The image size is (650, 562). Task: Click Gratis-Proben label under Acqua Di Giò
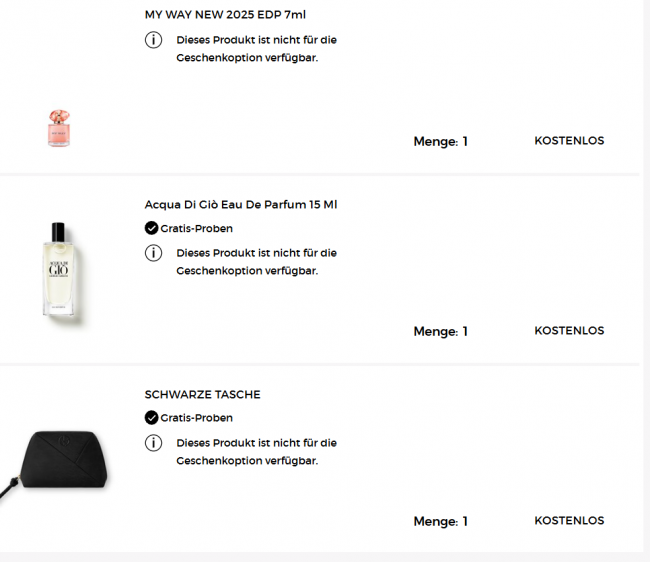coord(197,228)
